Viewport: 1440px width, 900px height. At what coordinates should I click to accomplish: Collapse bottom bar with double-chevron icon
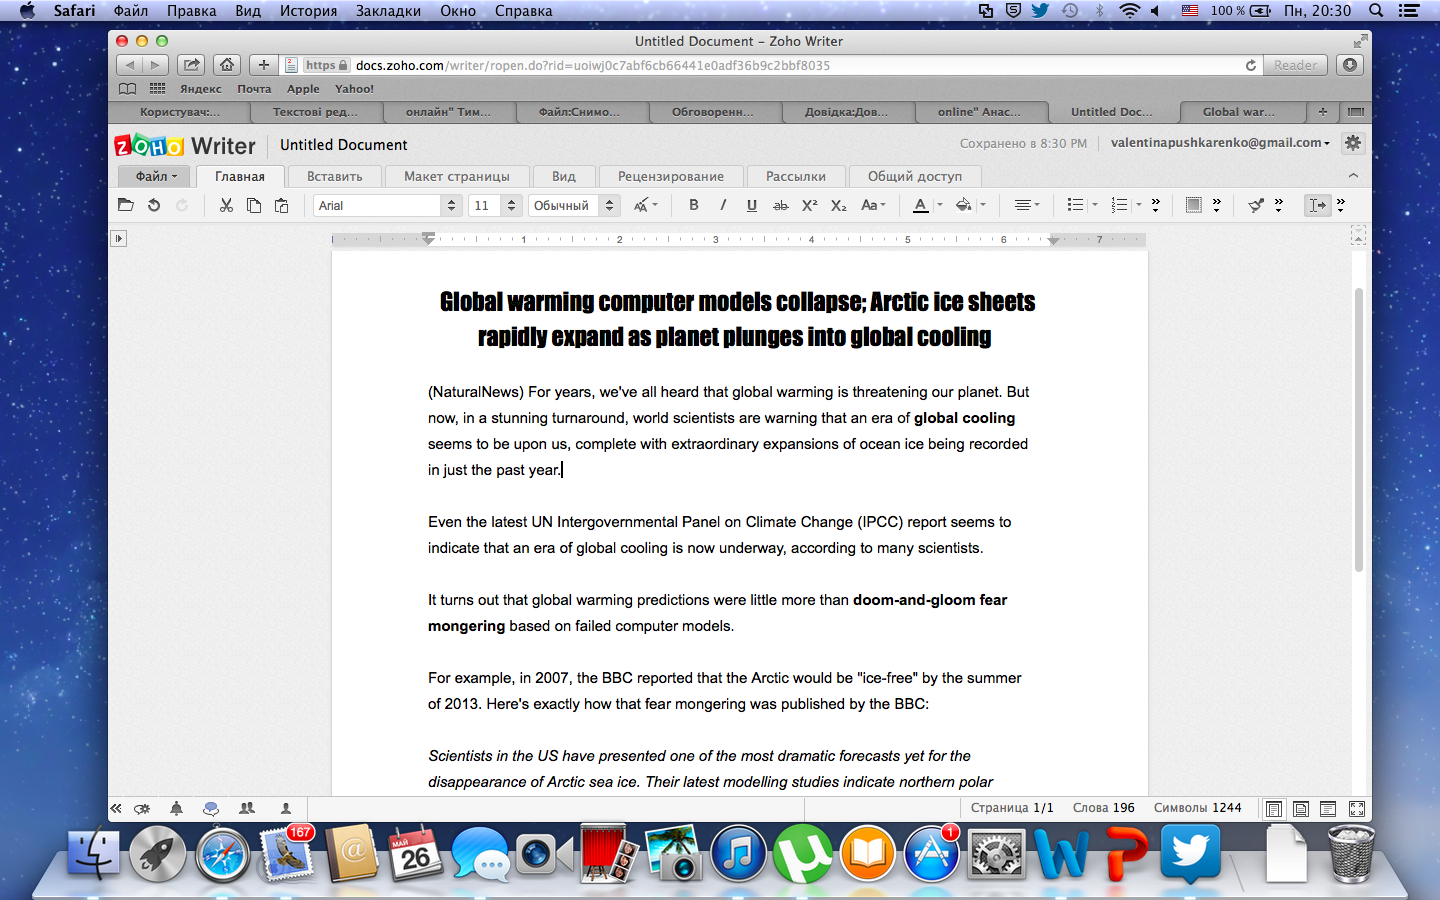(116, 808)
